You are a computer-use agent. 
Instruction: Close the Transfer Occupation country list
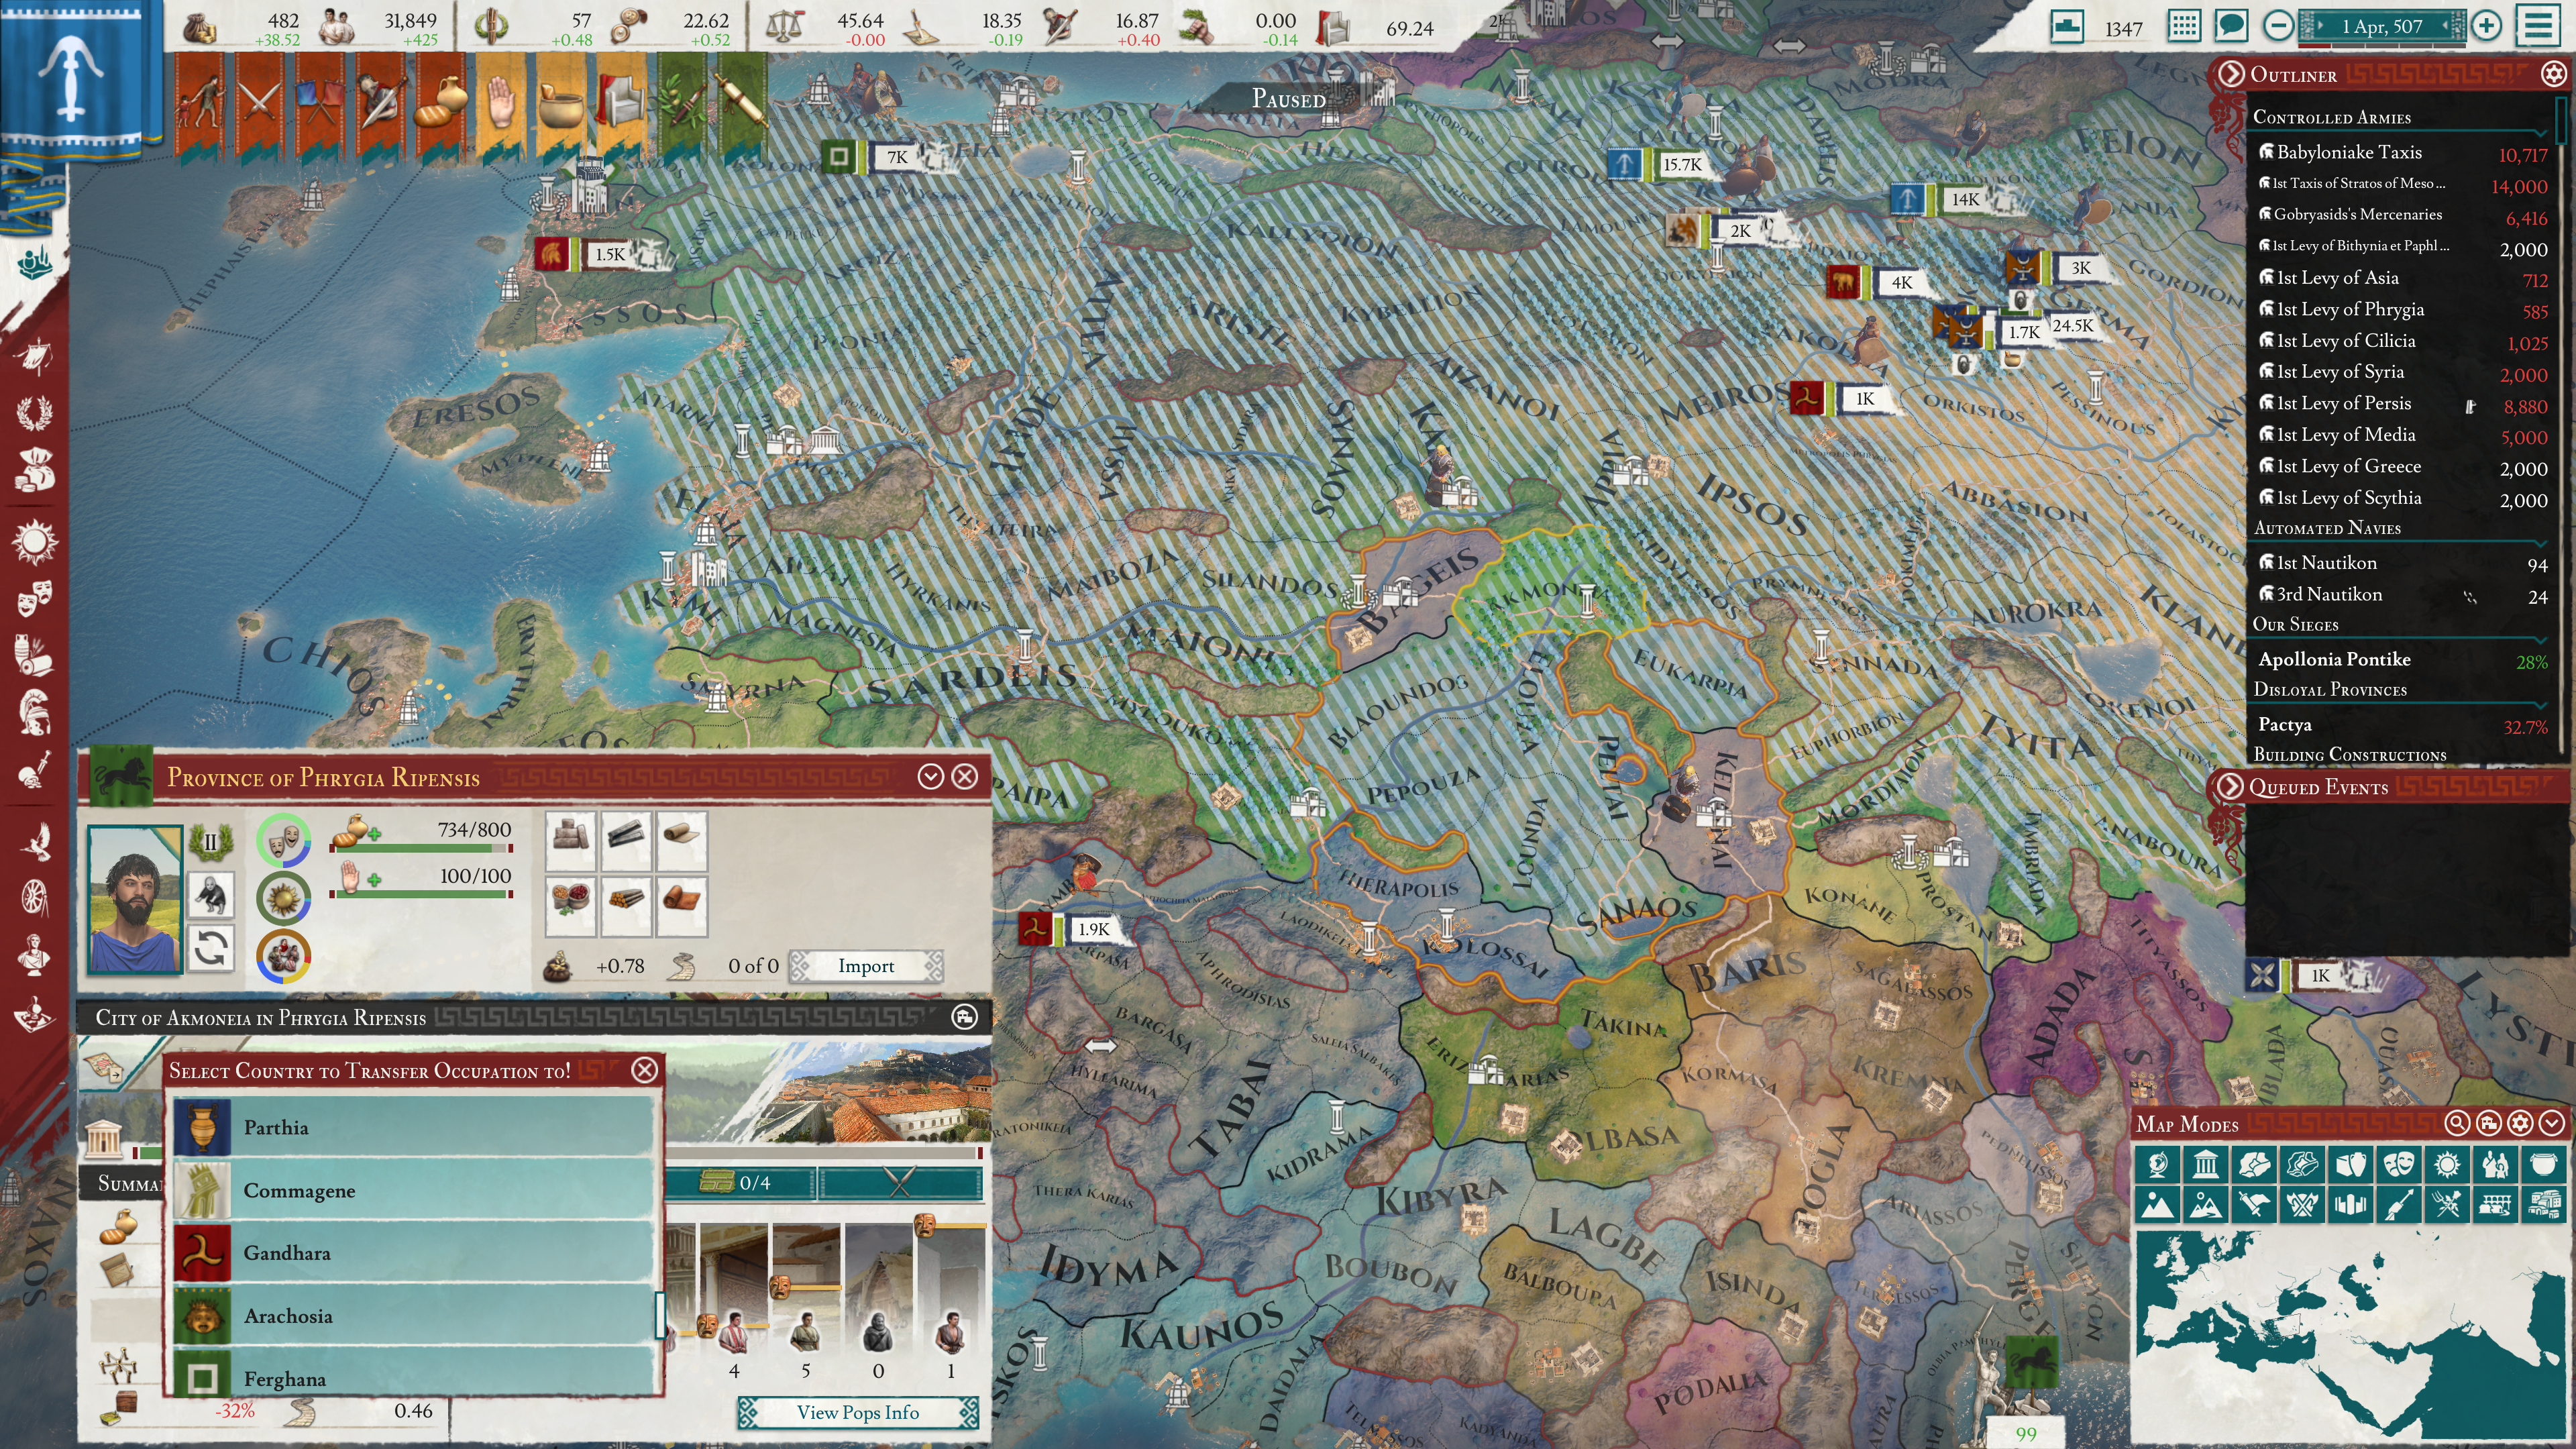pyautogui.click(x=645, y=1070)
